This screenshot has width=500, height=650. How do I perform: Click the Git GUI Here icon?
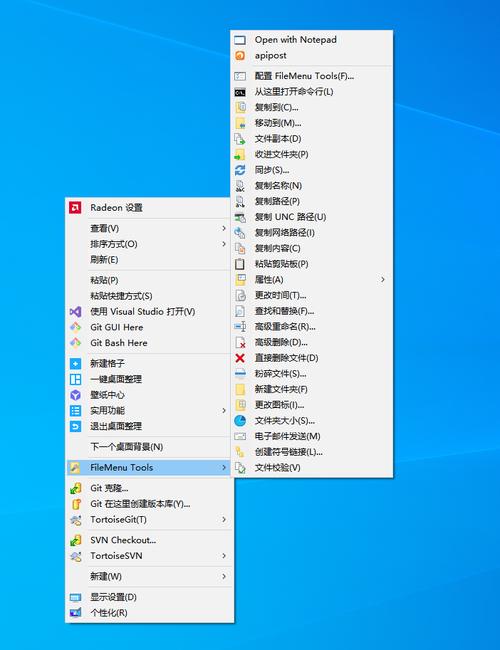point(75,327)
